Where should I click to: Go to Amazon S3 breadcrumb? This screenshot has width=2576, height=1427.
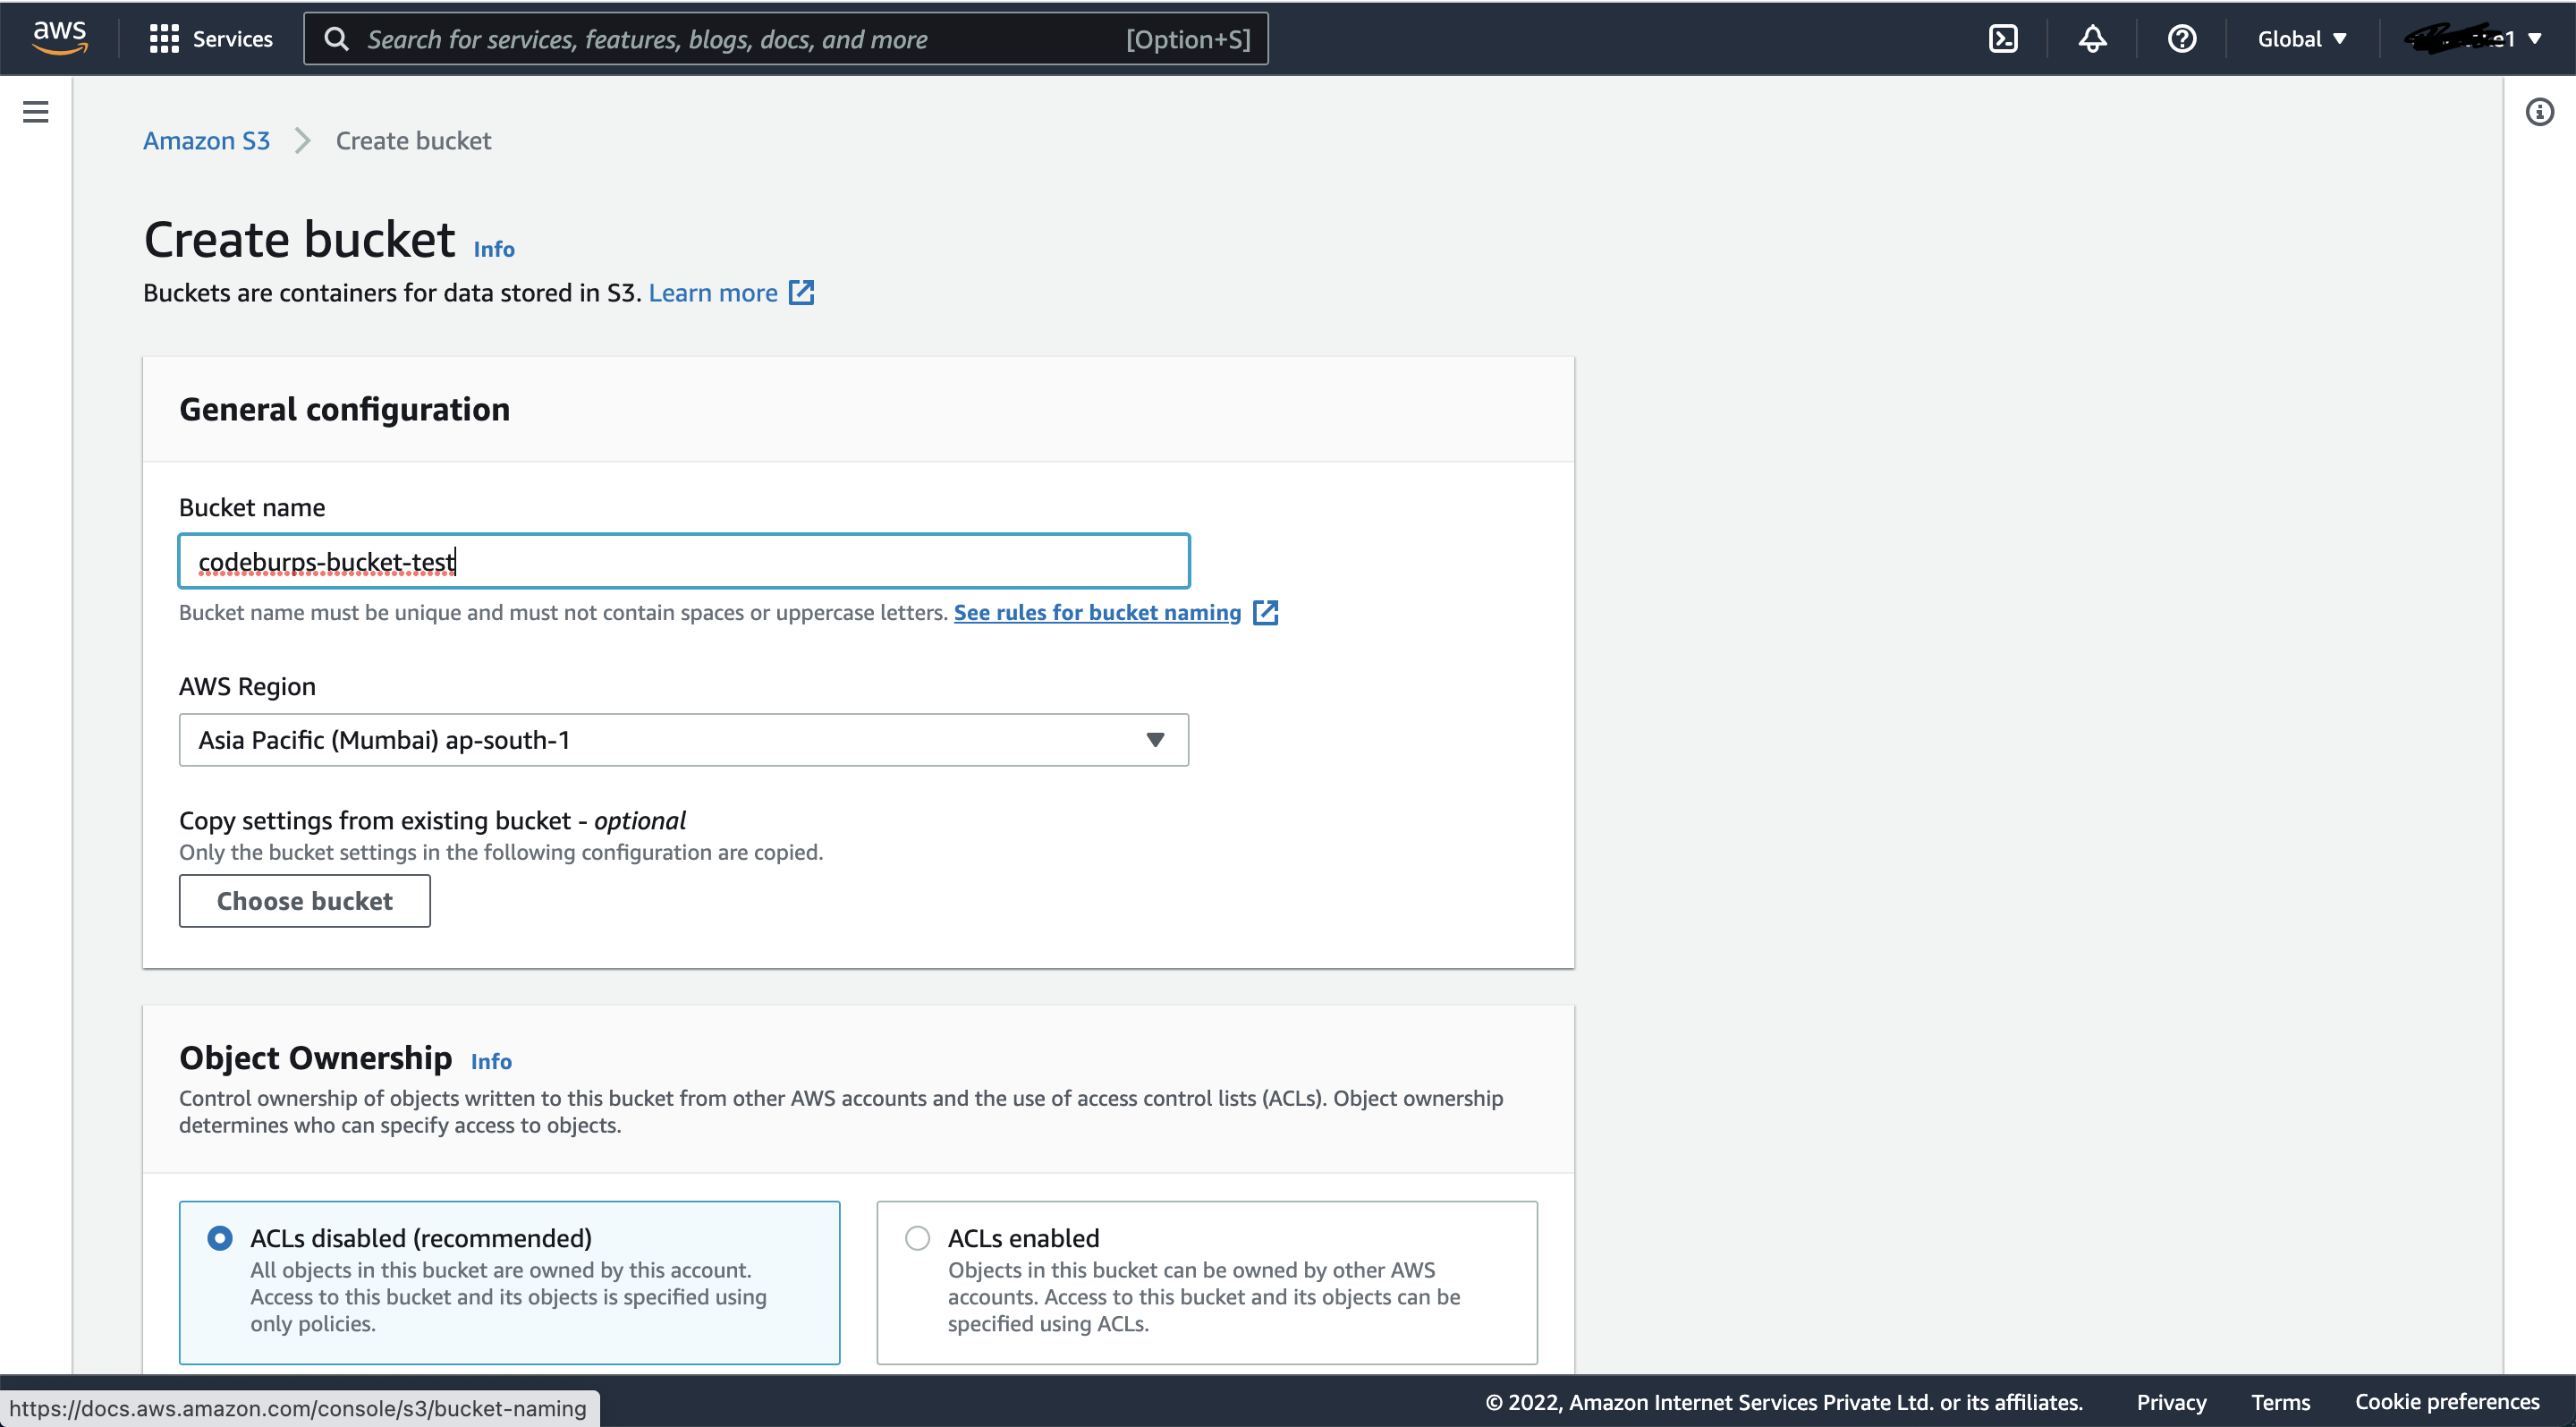click(206, 141)
